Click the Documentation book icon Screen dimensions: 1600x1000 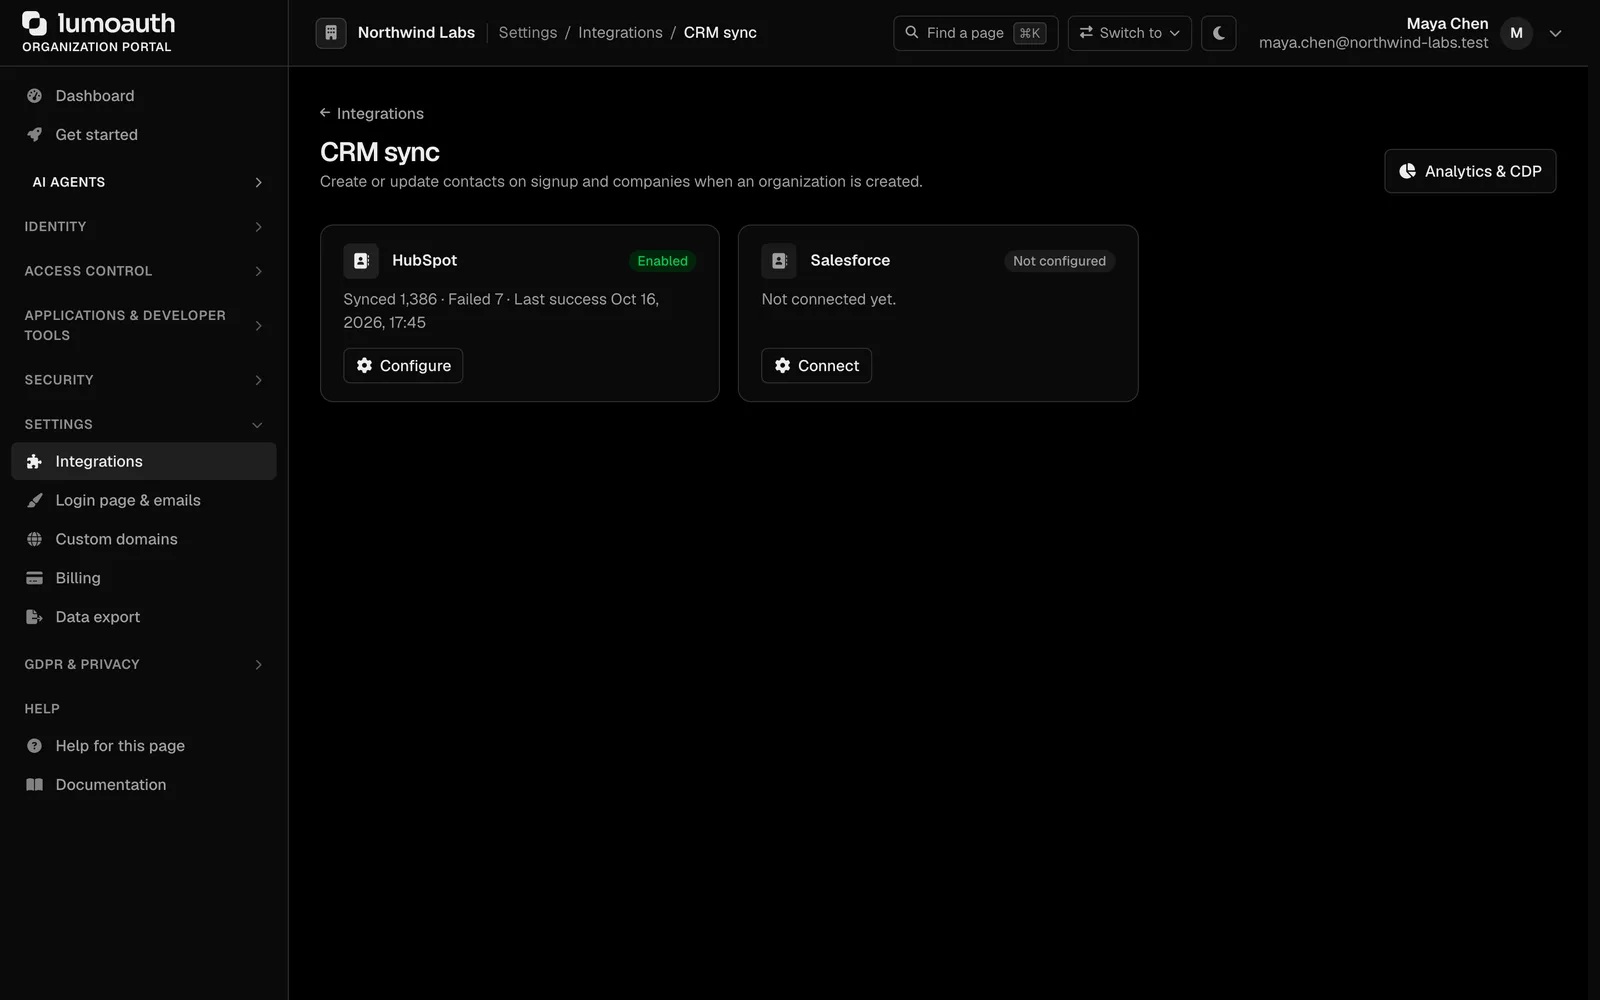35,785
